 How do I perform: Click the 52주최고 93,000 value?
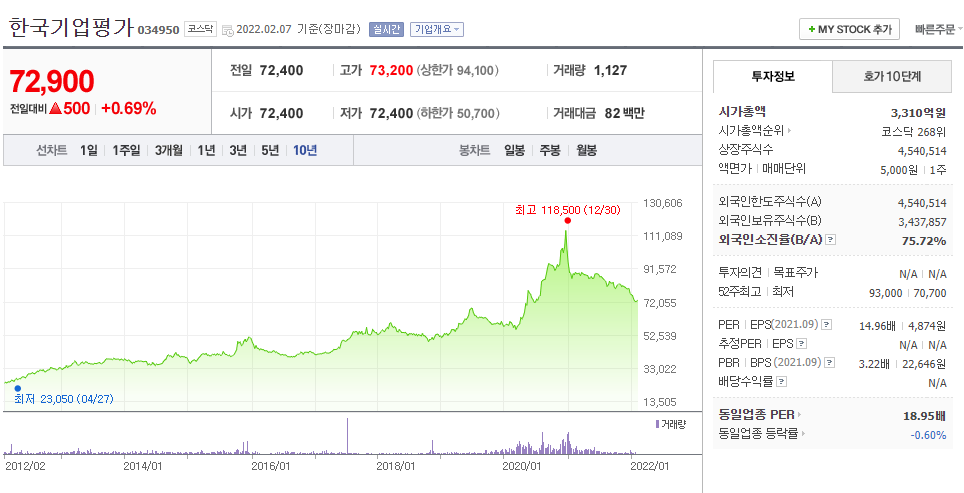(x=888, y=293)
